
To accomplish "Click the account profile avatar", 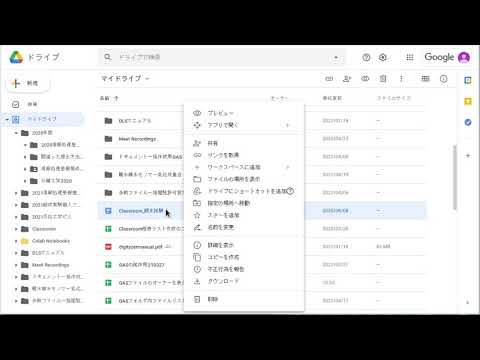I will pyautogui.click(x=464, y=57).
